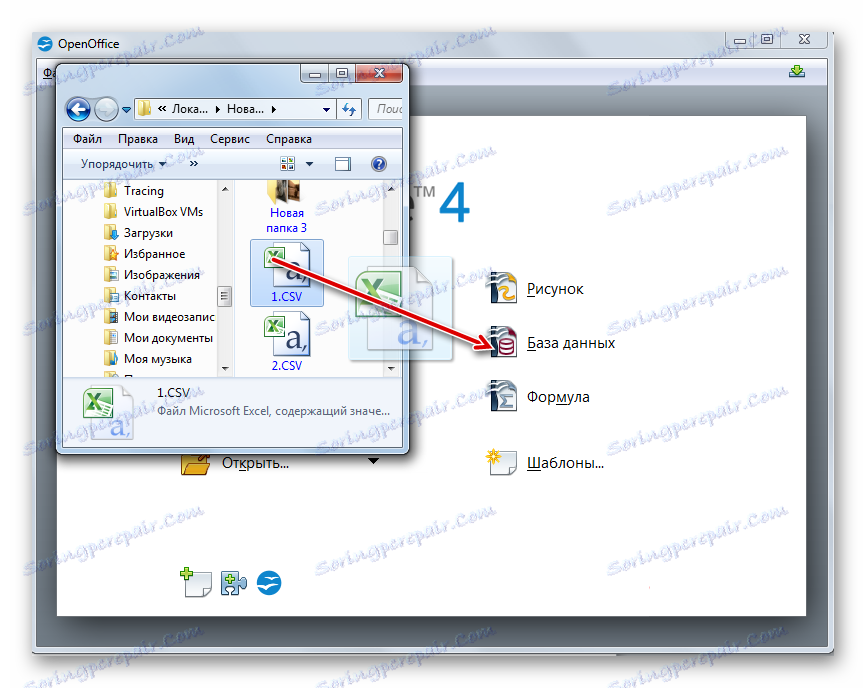
Task: Expand the Упорядочить dropdown
Action: [123, 164]
